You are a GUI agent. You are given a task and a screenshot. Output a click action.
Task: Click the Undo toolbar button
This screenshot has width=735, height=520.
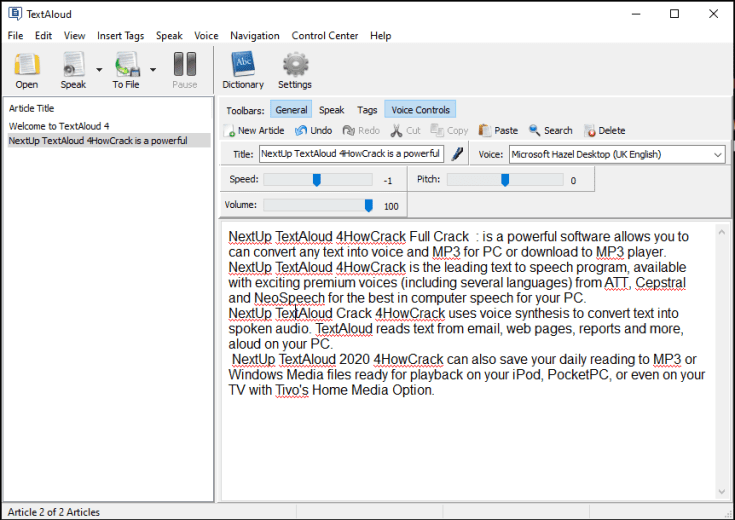(313, 130)
